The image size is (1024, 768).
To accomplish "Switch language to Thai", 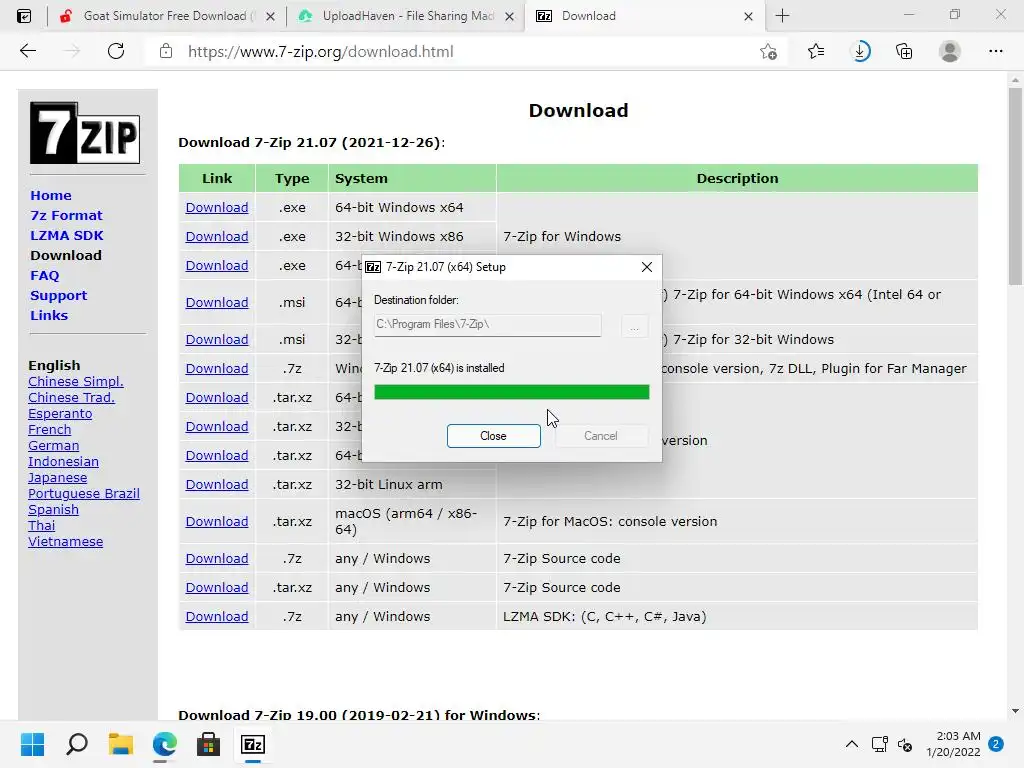I will click(x=42, y=525).
